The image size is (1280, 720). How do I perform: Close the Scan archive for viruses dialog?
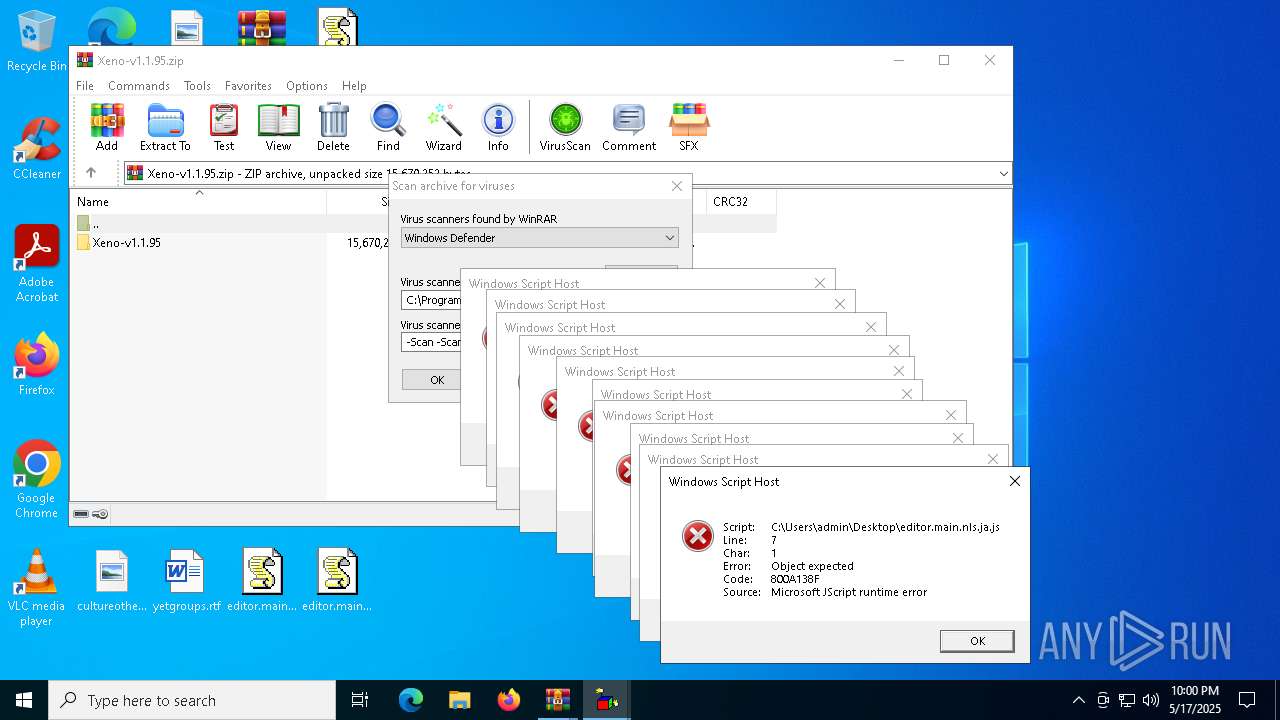pyautogui.click(x=677, y=186)
